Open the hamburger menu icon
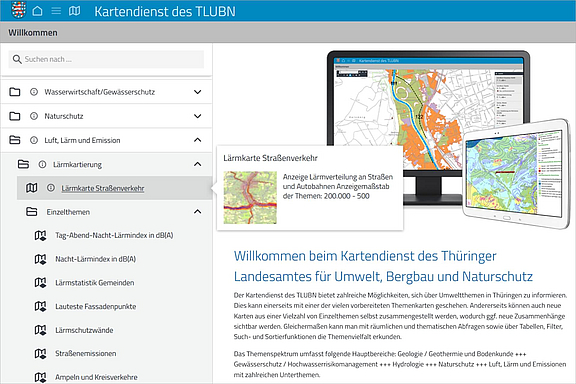 click(x=56, y=11)
